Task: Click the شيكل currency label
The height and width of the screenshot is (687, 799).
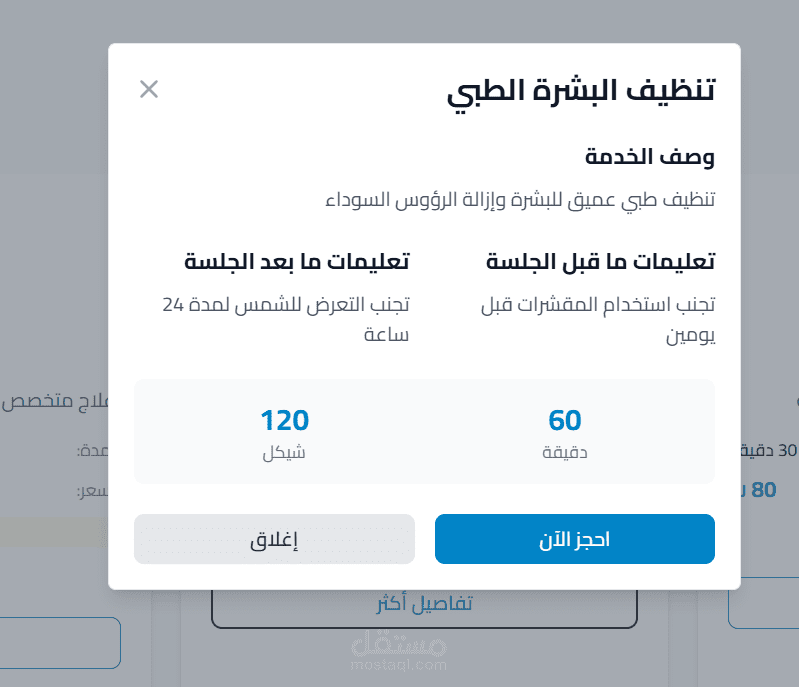Action: point(284,452)
